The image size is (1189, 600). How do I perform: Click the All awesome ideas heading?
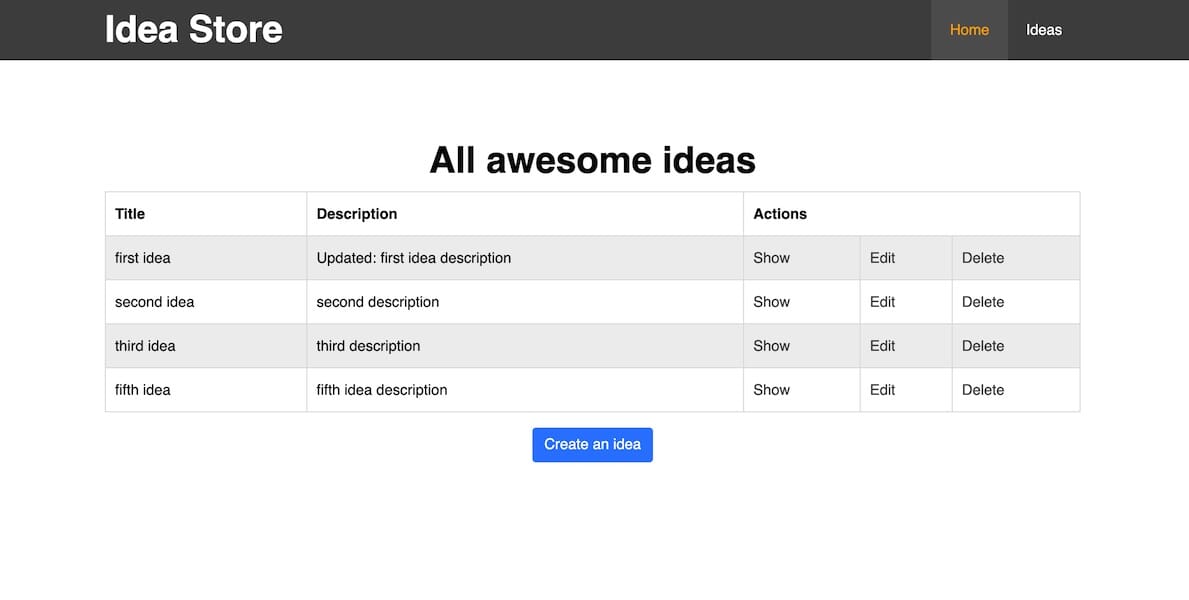point(592,160)
